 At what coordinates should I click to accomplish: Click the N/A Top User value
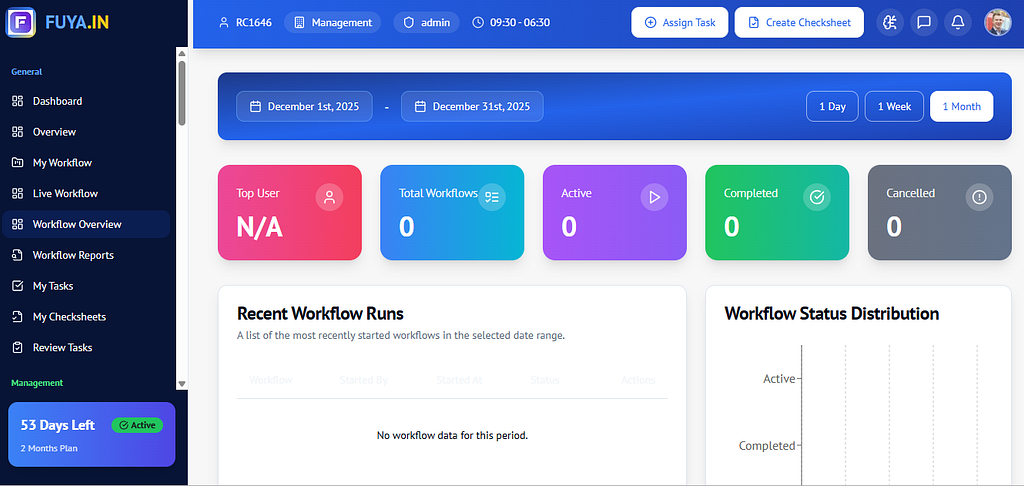[x=259, y=227]
